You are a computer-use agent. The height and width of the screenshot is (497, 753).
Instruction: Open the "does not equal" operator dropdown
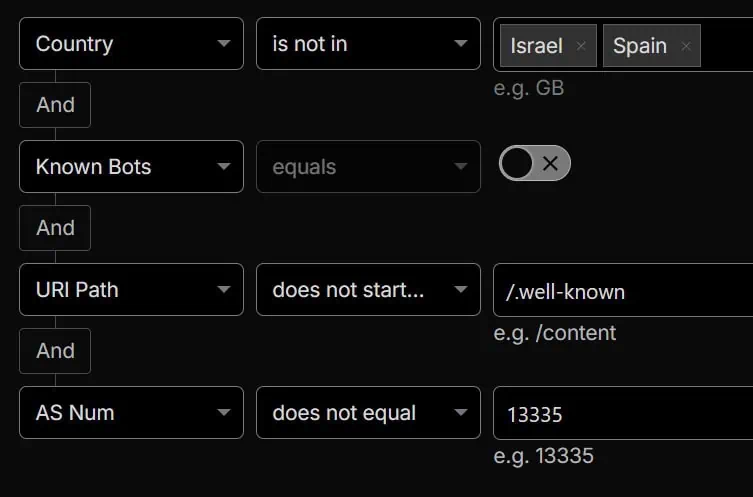(368, 413)
